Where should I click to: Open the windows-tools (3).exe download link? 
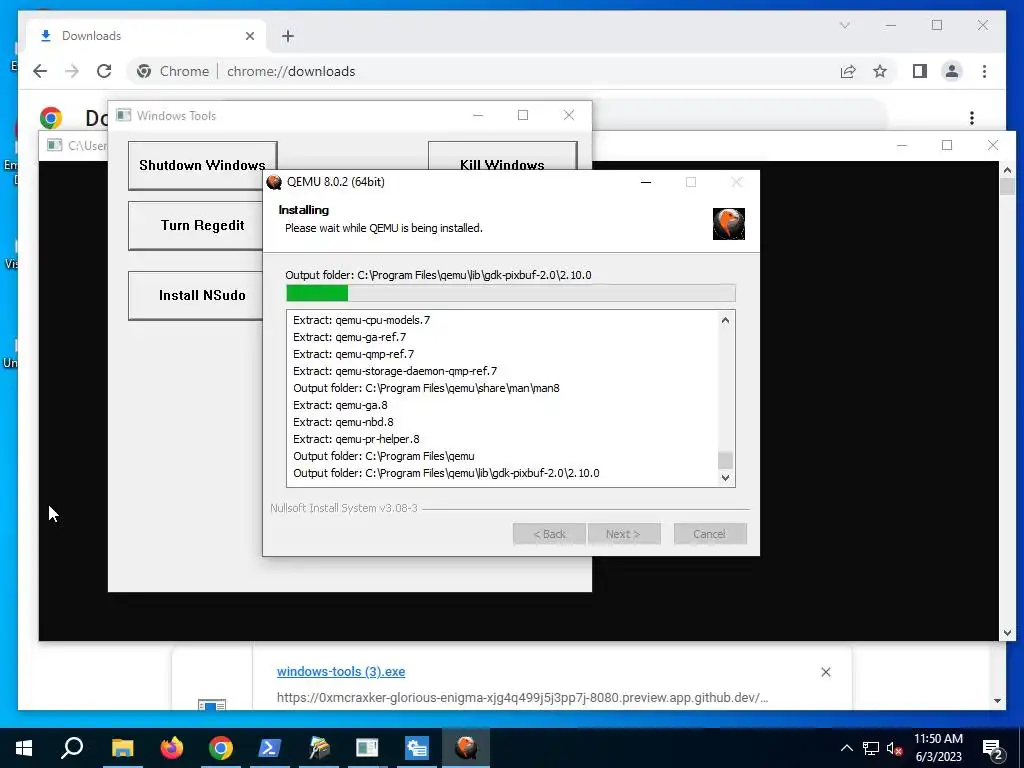(341, 671)
